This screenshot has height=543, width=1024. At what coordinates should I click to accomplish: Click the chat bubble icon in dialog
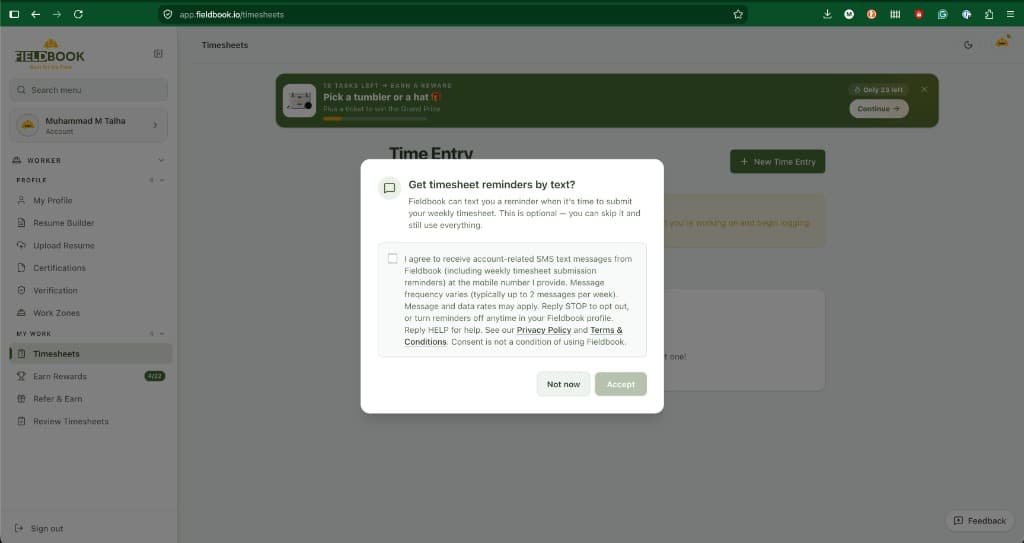(x=389, y=188)
